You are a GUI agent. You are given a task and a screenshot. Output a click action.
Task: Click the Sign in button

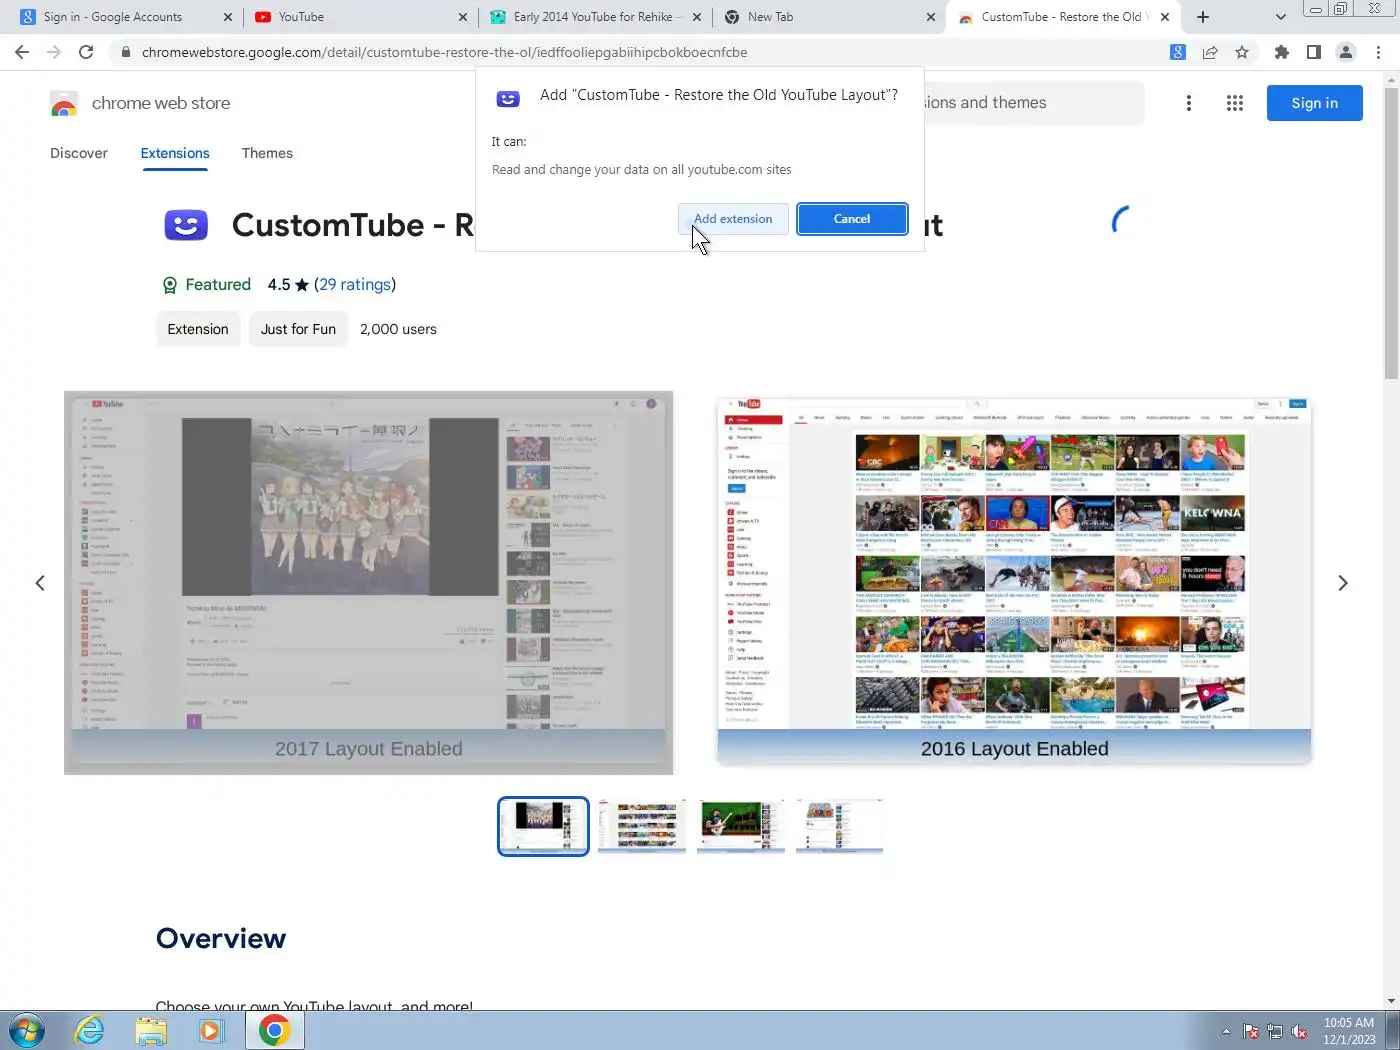click(1314, 103)
